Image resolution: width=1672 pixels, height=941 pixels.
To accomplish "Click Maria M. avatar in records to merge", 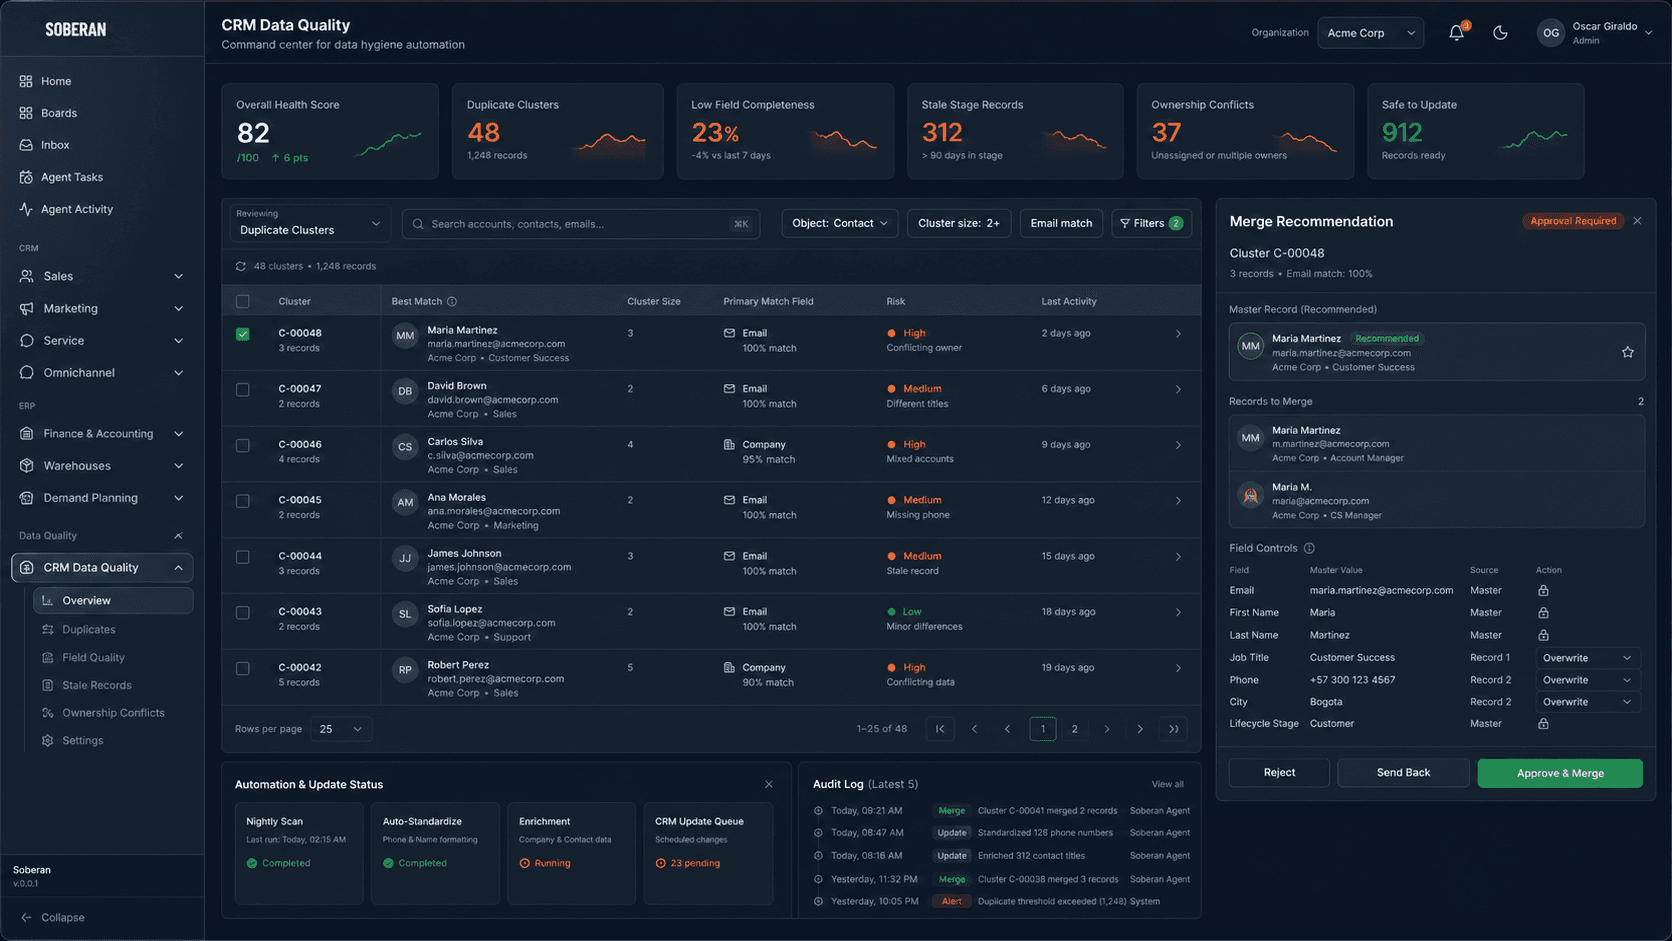I will (1251, 495).
